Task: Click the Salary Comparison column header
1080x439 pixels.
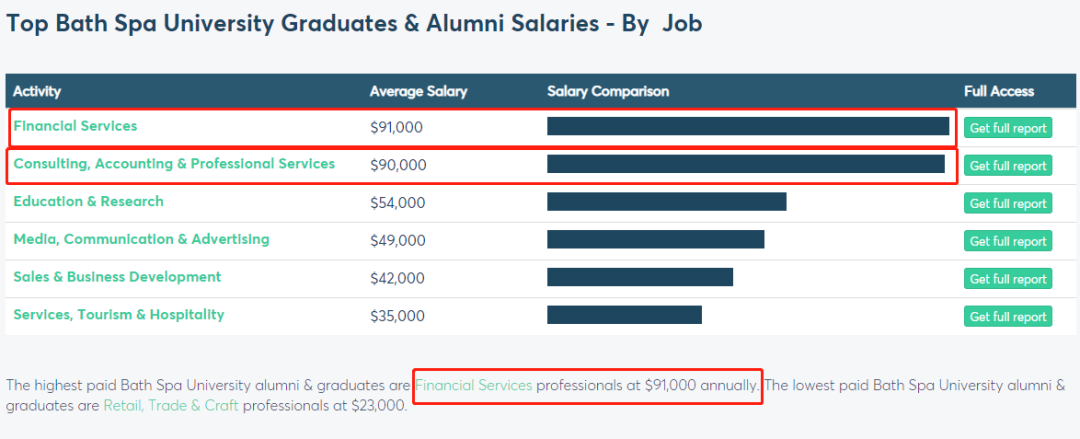Action: coord(608,91)
